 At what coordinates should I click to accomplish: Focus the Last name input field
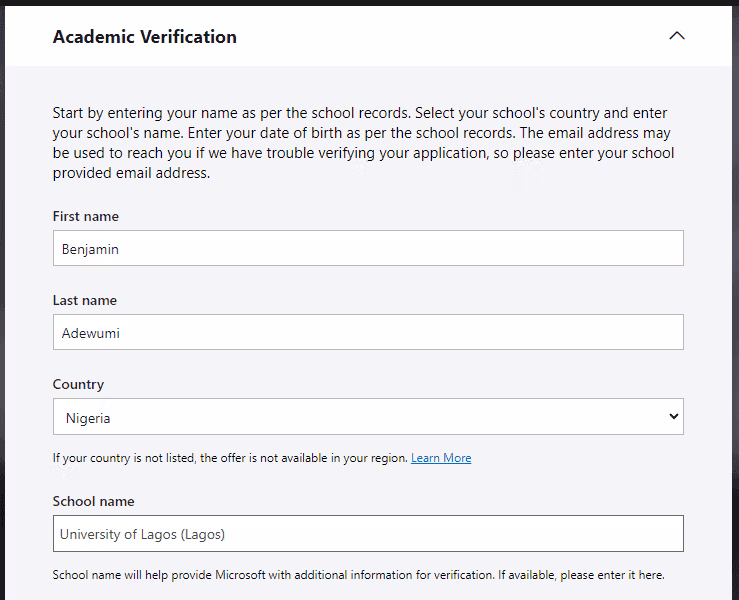[x=368, y=333]
